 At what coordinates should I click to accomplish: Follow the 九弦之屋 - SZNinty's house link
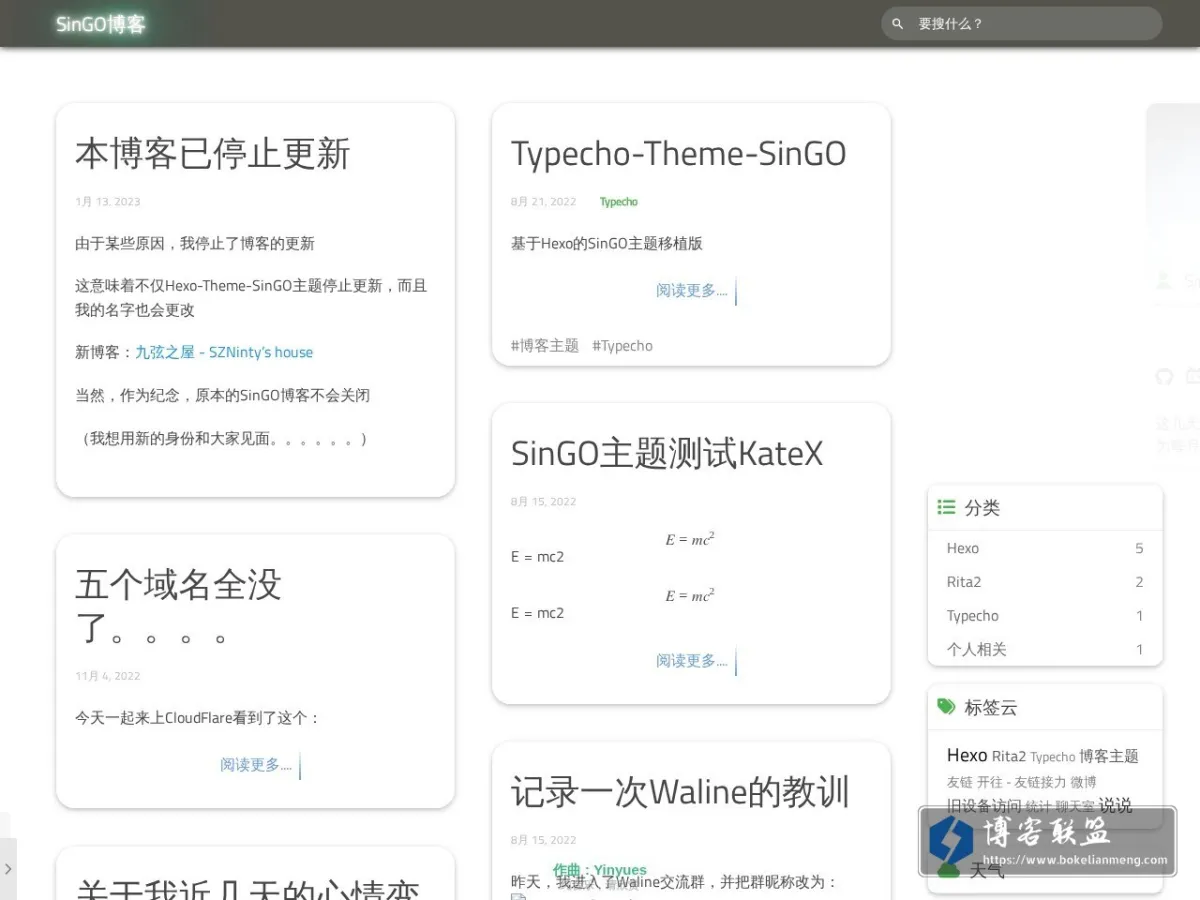tap(224, 352)
